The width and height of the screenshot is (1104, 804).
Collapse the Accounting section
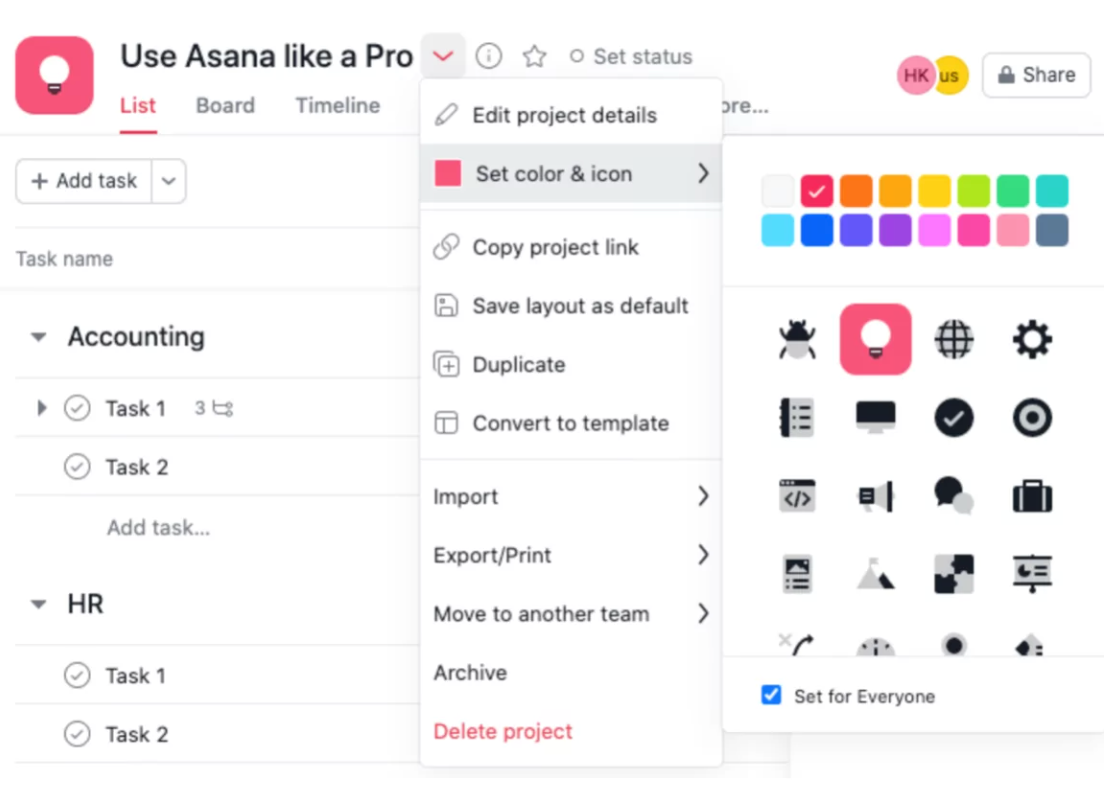tap(39, 337)
